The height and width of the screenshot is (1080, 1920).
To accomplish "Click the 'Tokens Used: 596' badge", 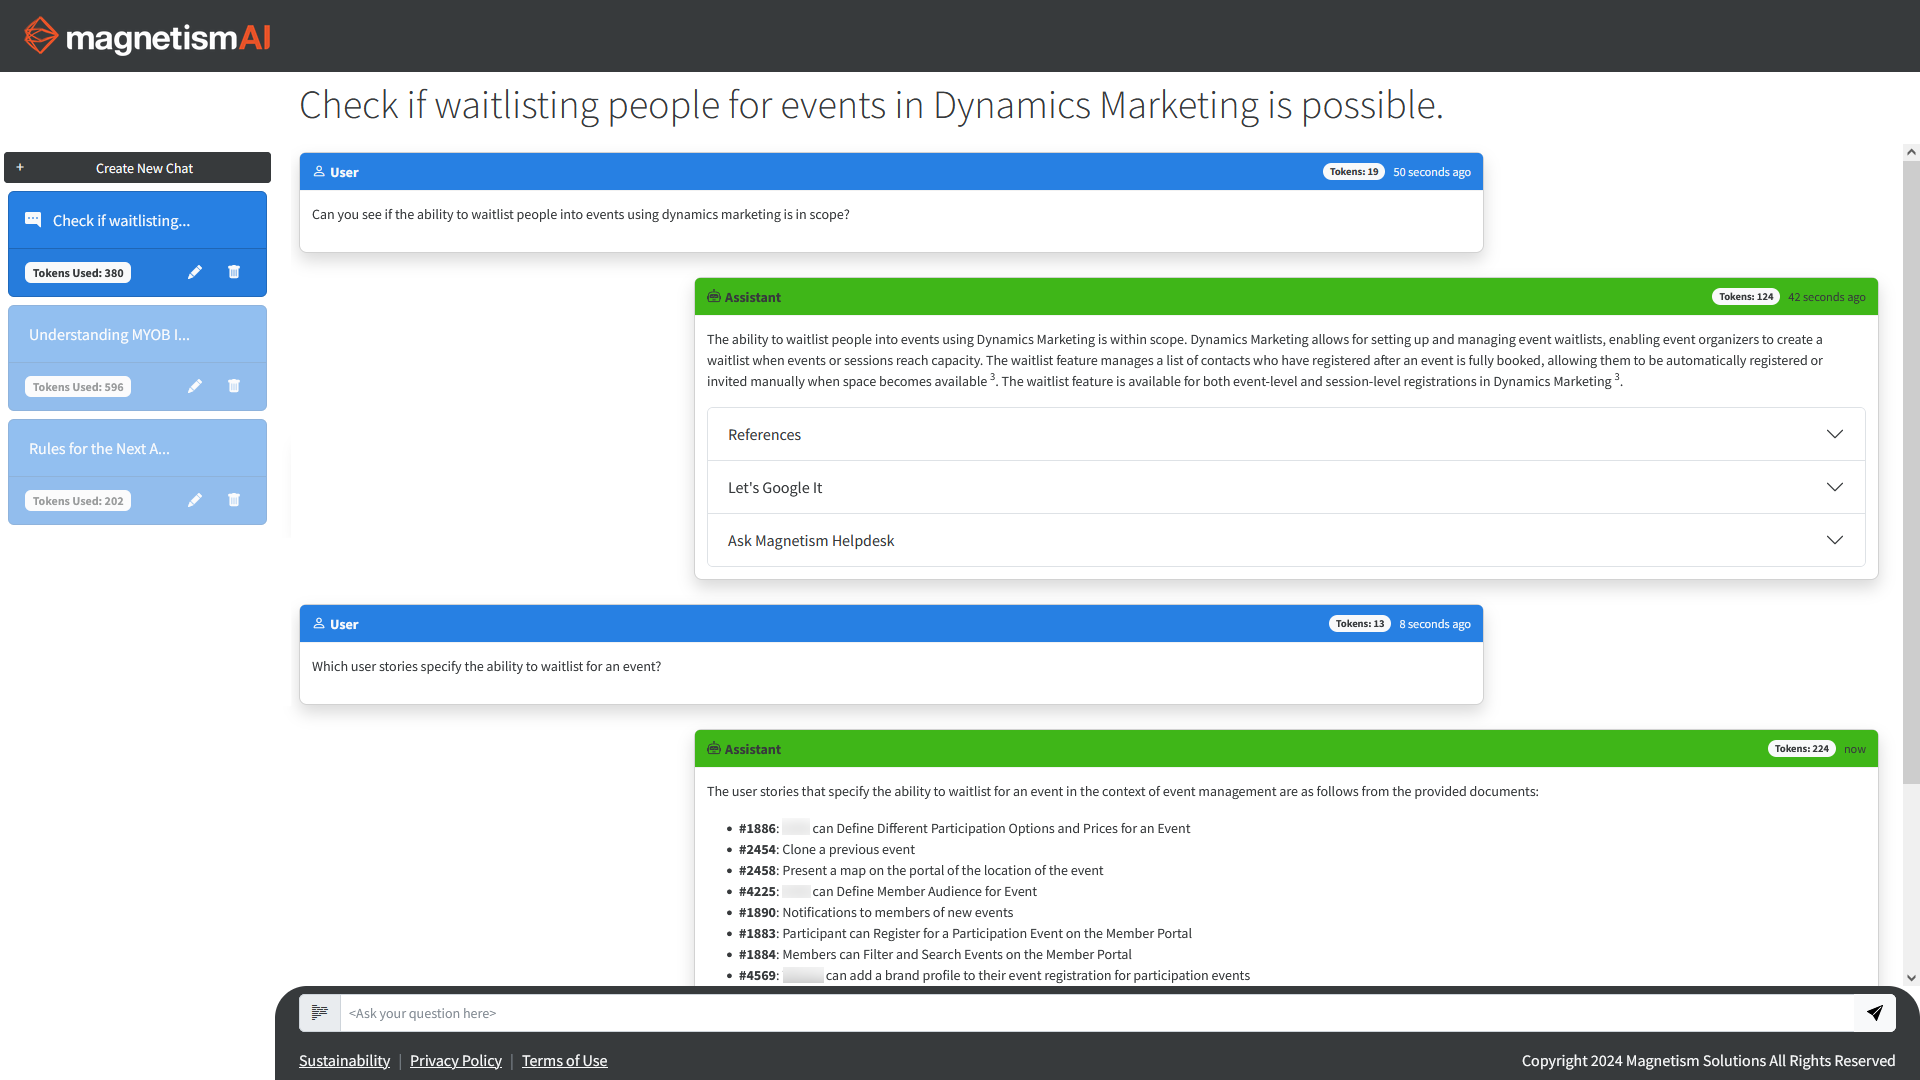I will pyautogui.click(x=78, y=387).
